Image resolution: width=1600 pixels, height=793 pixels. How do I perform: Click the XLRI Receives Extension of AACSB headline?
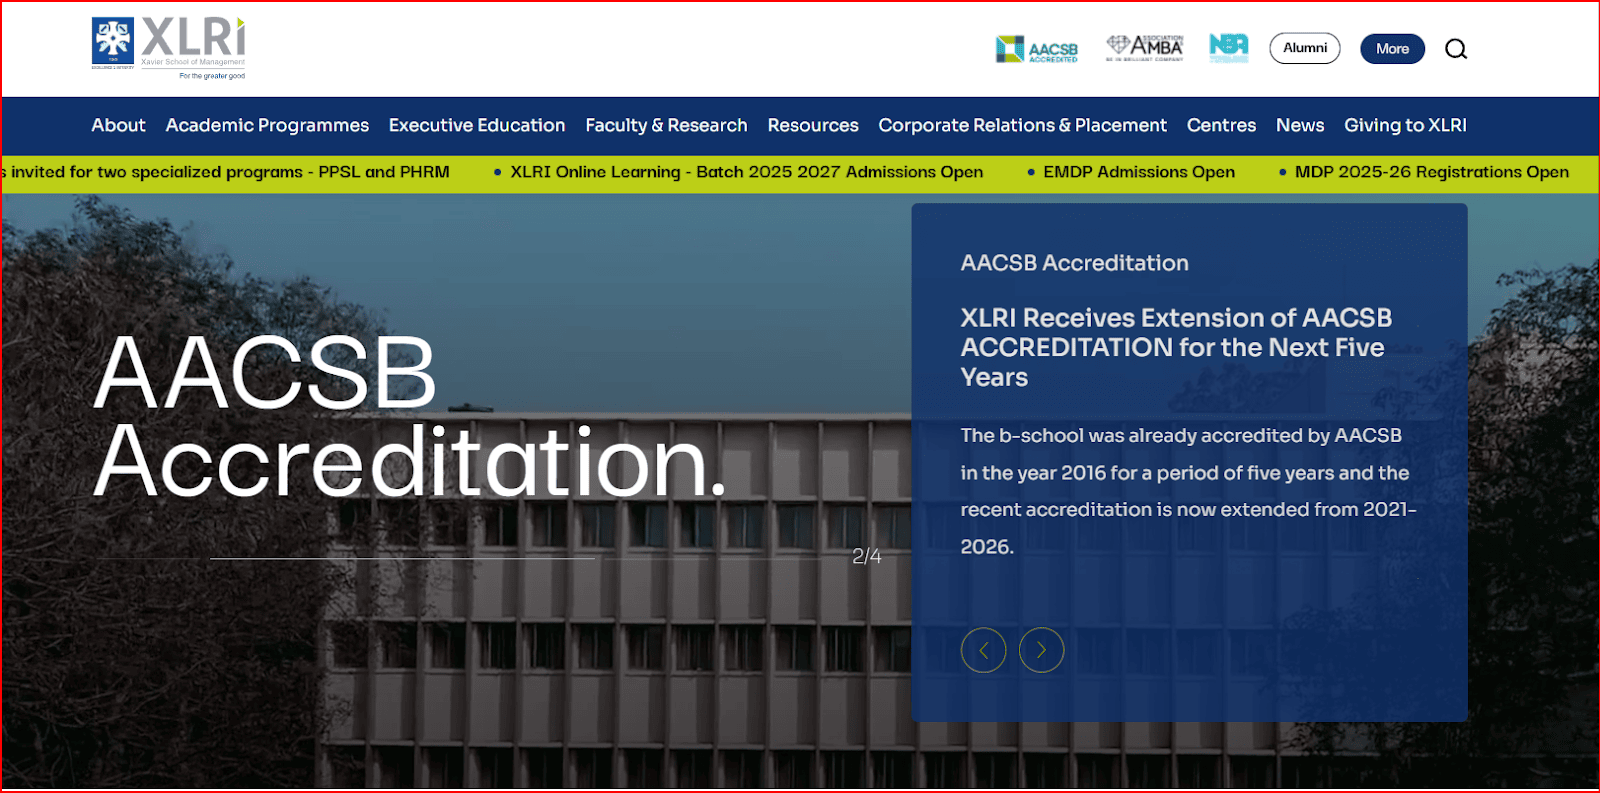tap(1176, 347)
